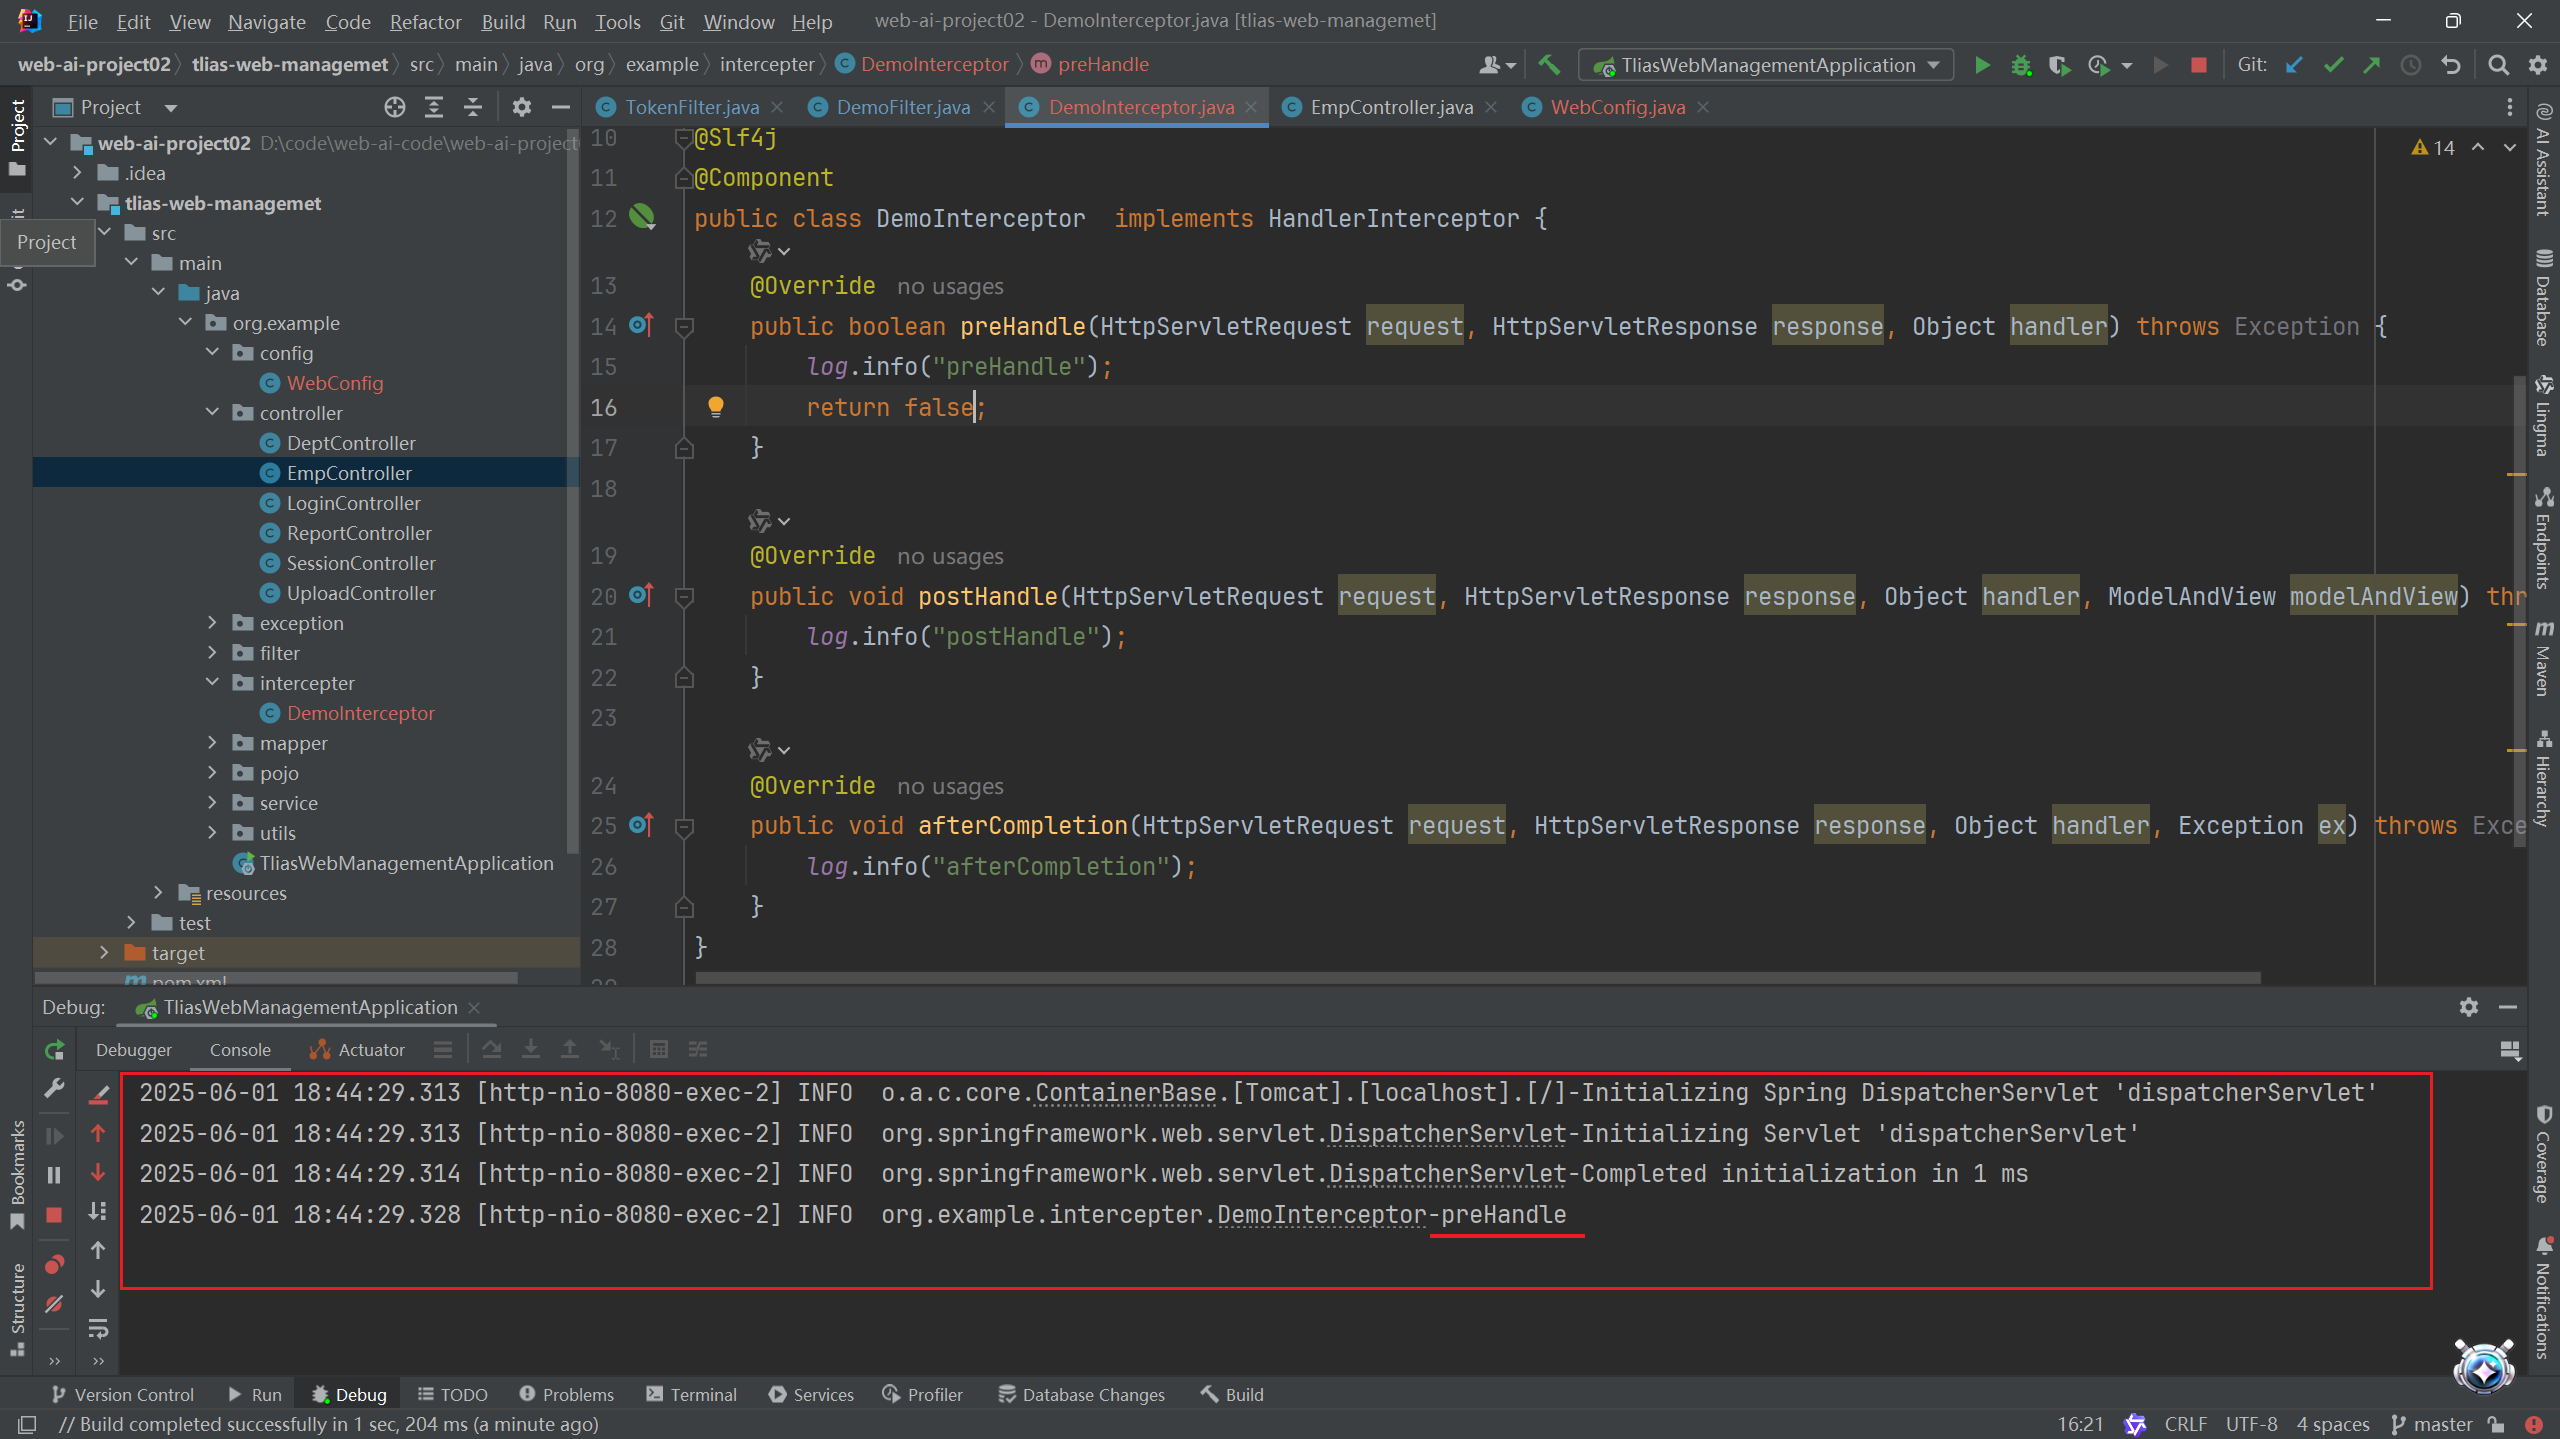Screen dimensions: 2560x1439
Task: Switch to the WebConfig.java editor tab
Action: pos(1616,107)
